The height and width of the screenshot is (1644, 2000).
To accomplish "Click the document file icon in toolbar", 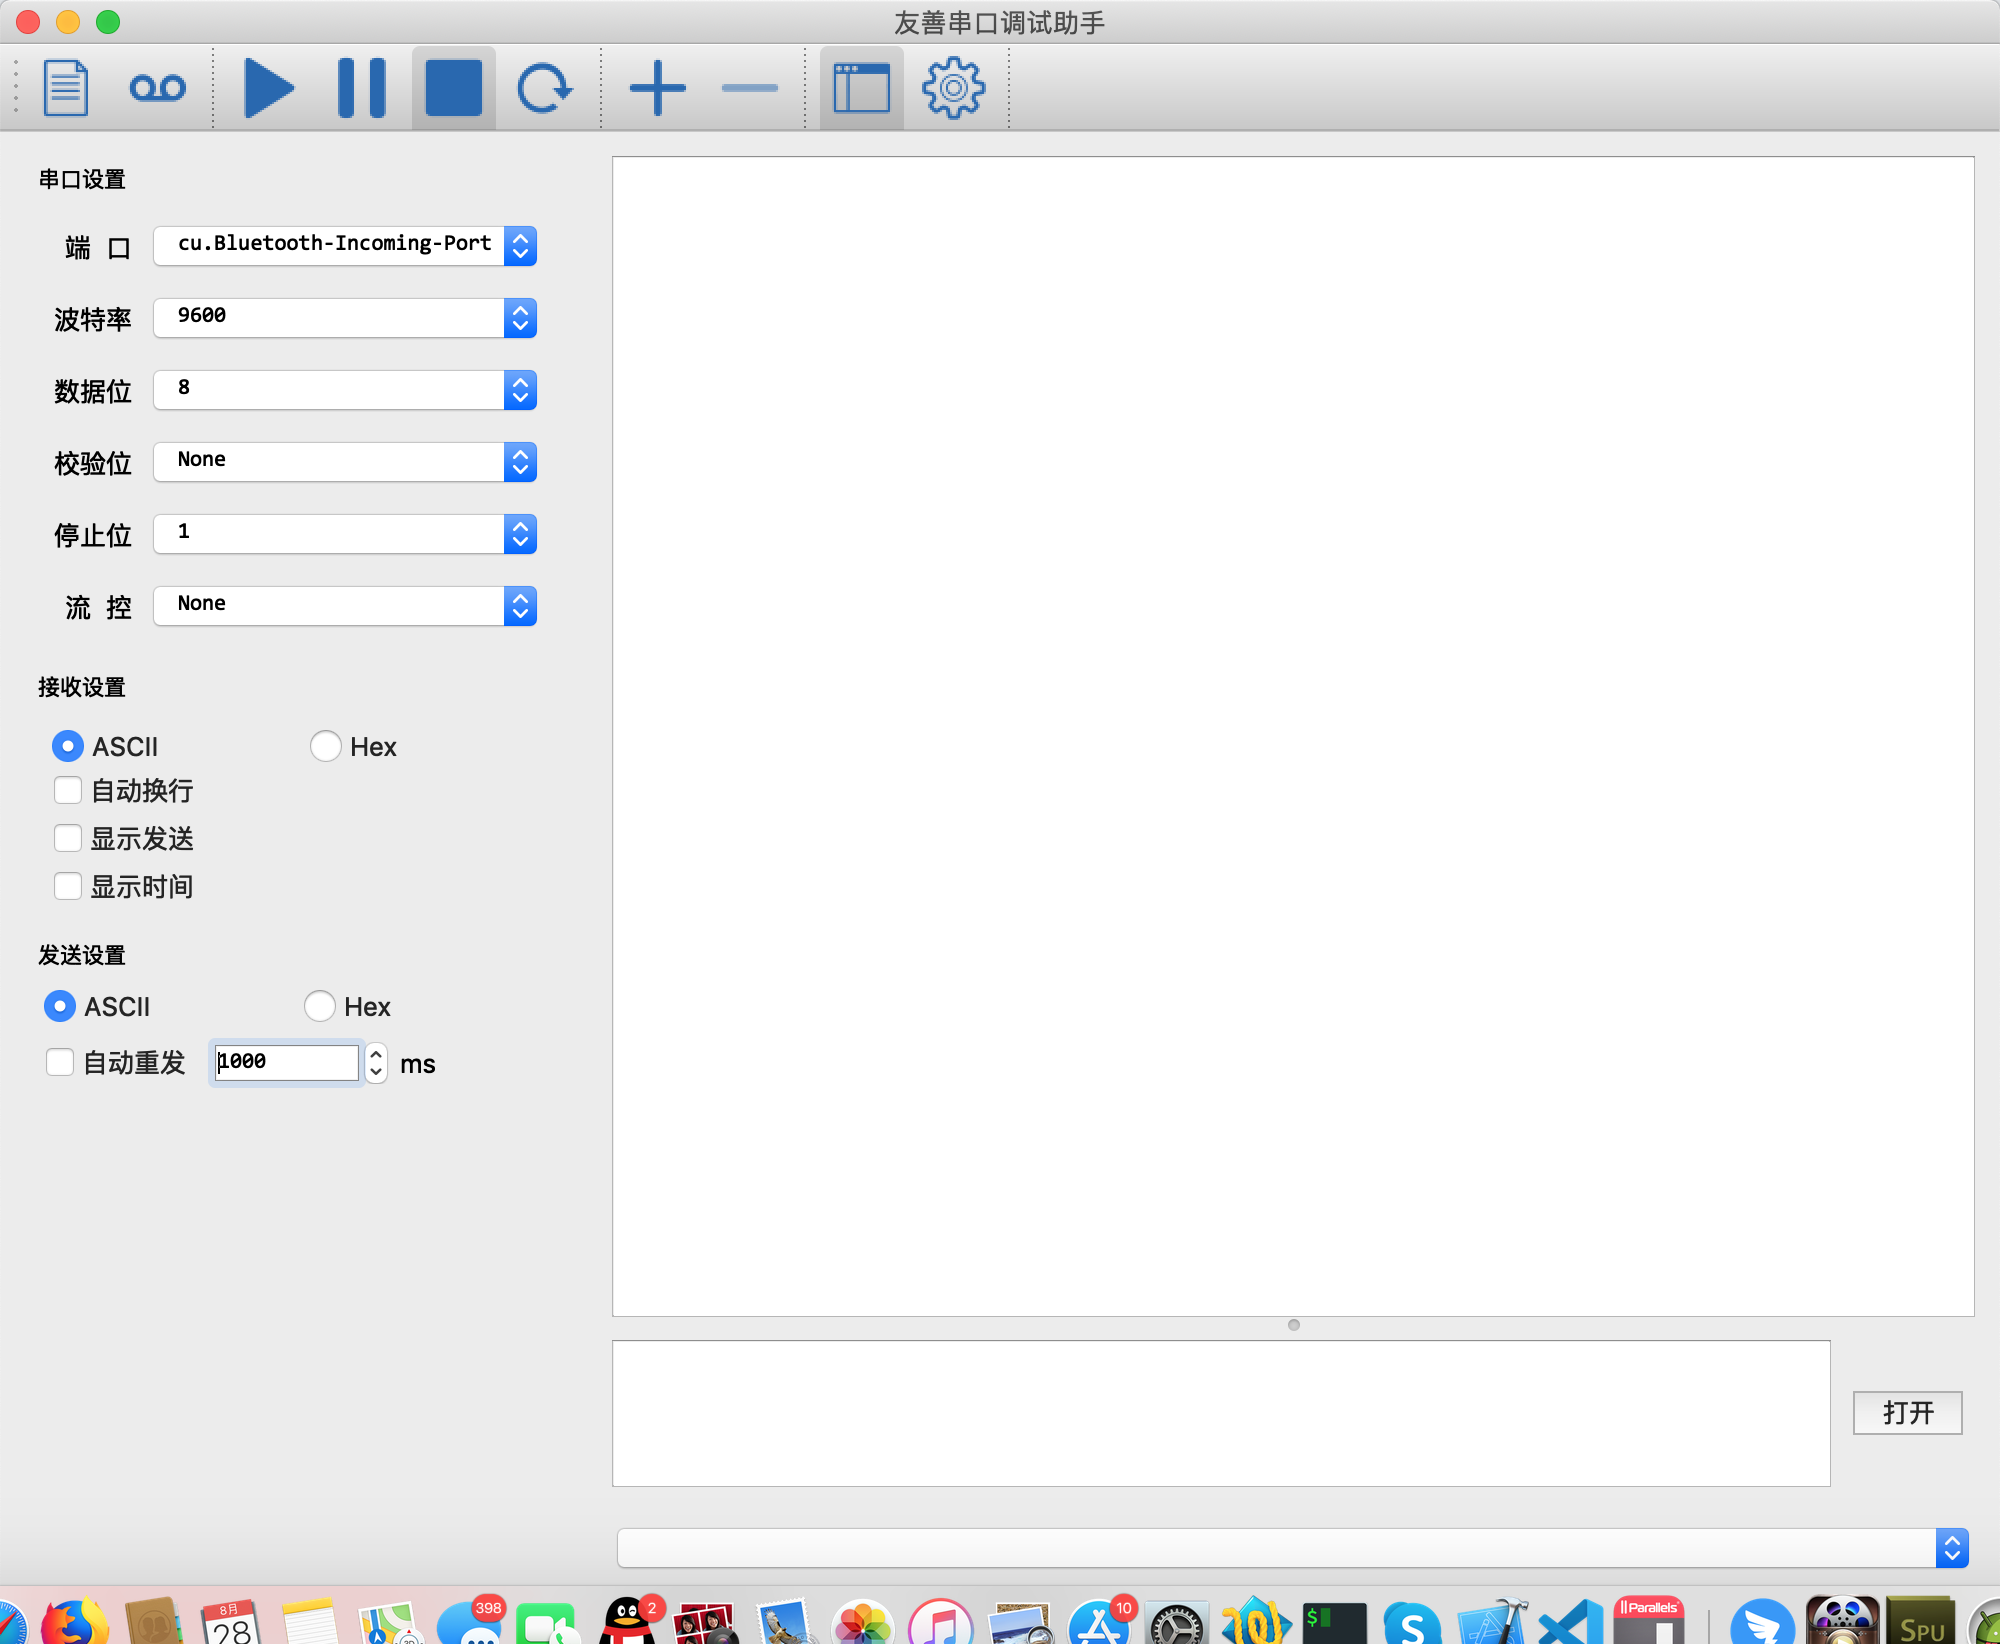I will (x=66, y=88).
